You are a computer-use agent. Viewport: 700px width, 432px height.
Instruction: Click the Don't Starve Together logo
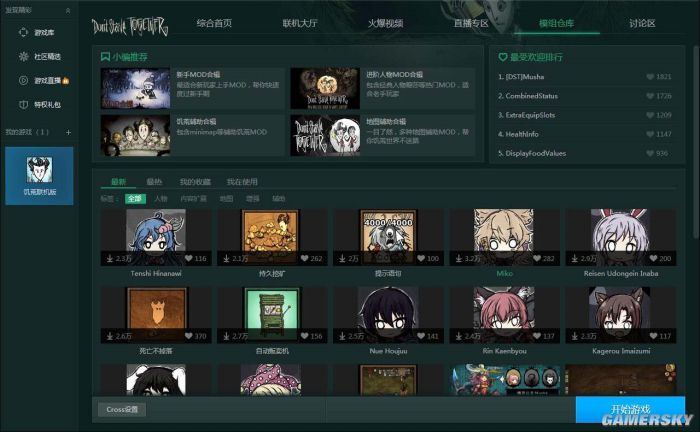pyautogui.click(x=130, y=26)
